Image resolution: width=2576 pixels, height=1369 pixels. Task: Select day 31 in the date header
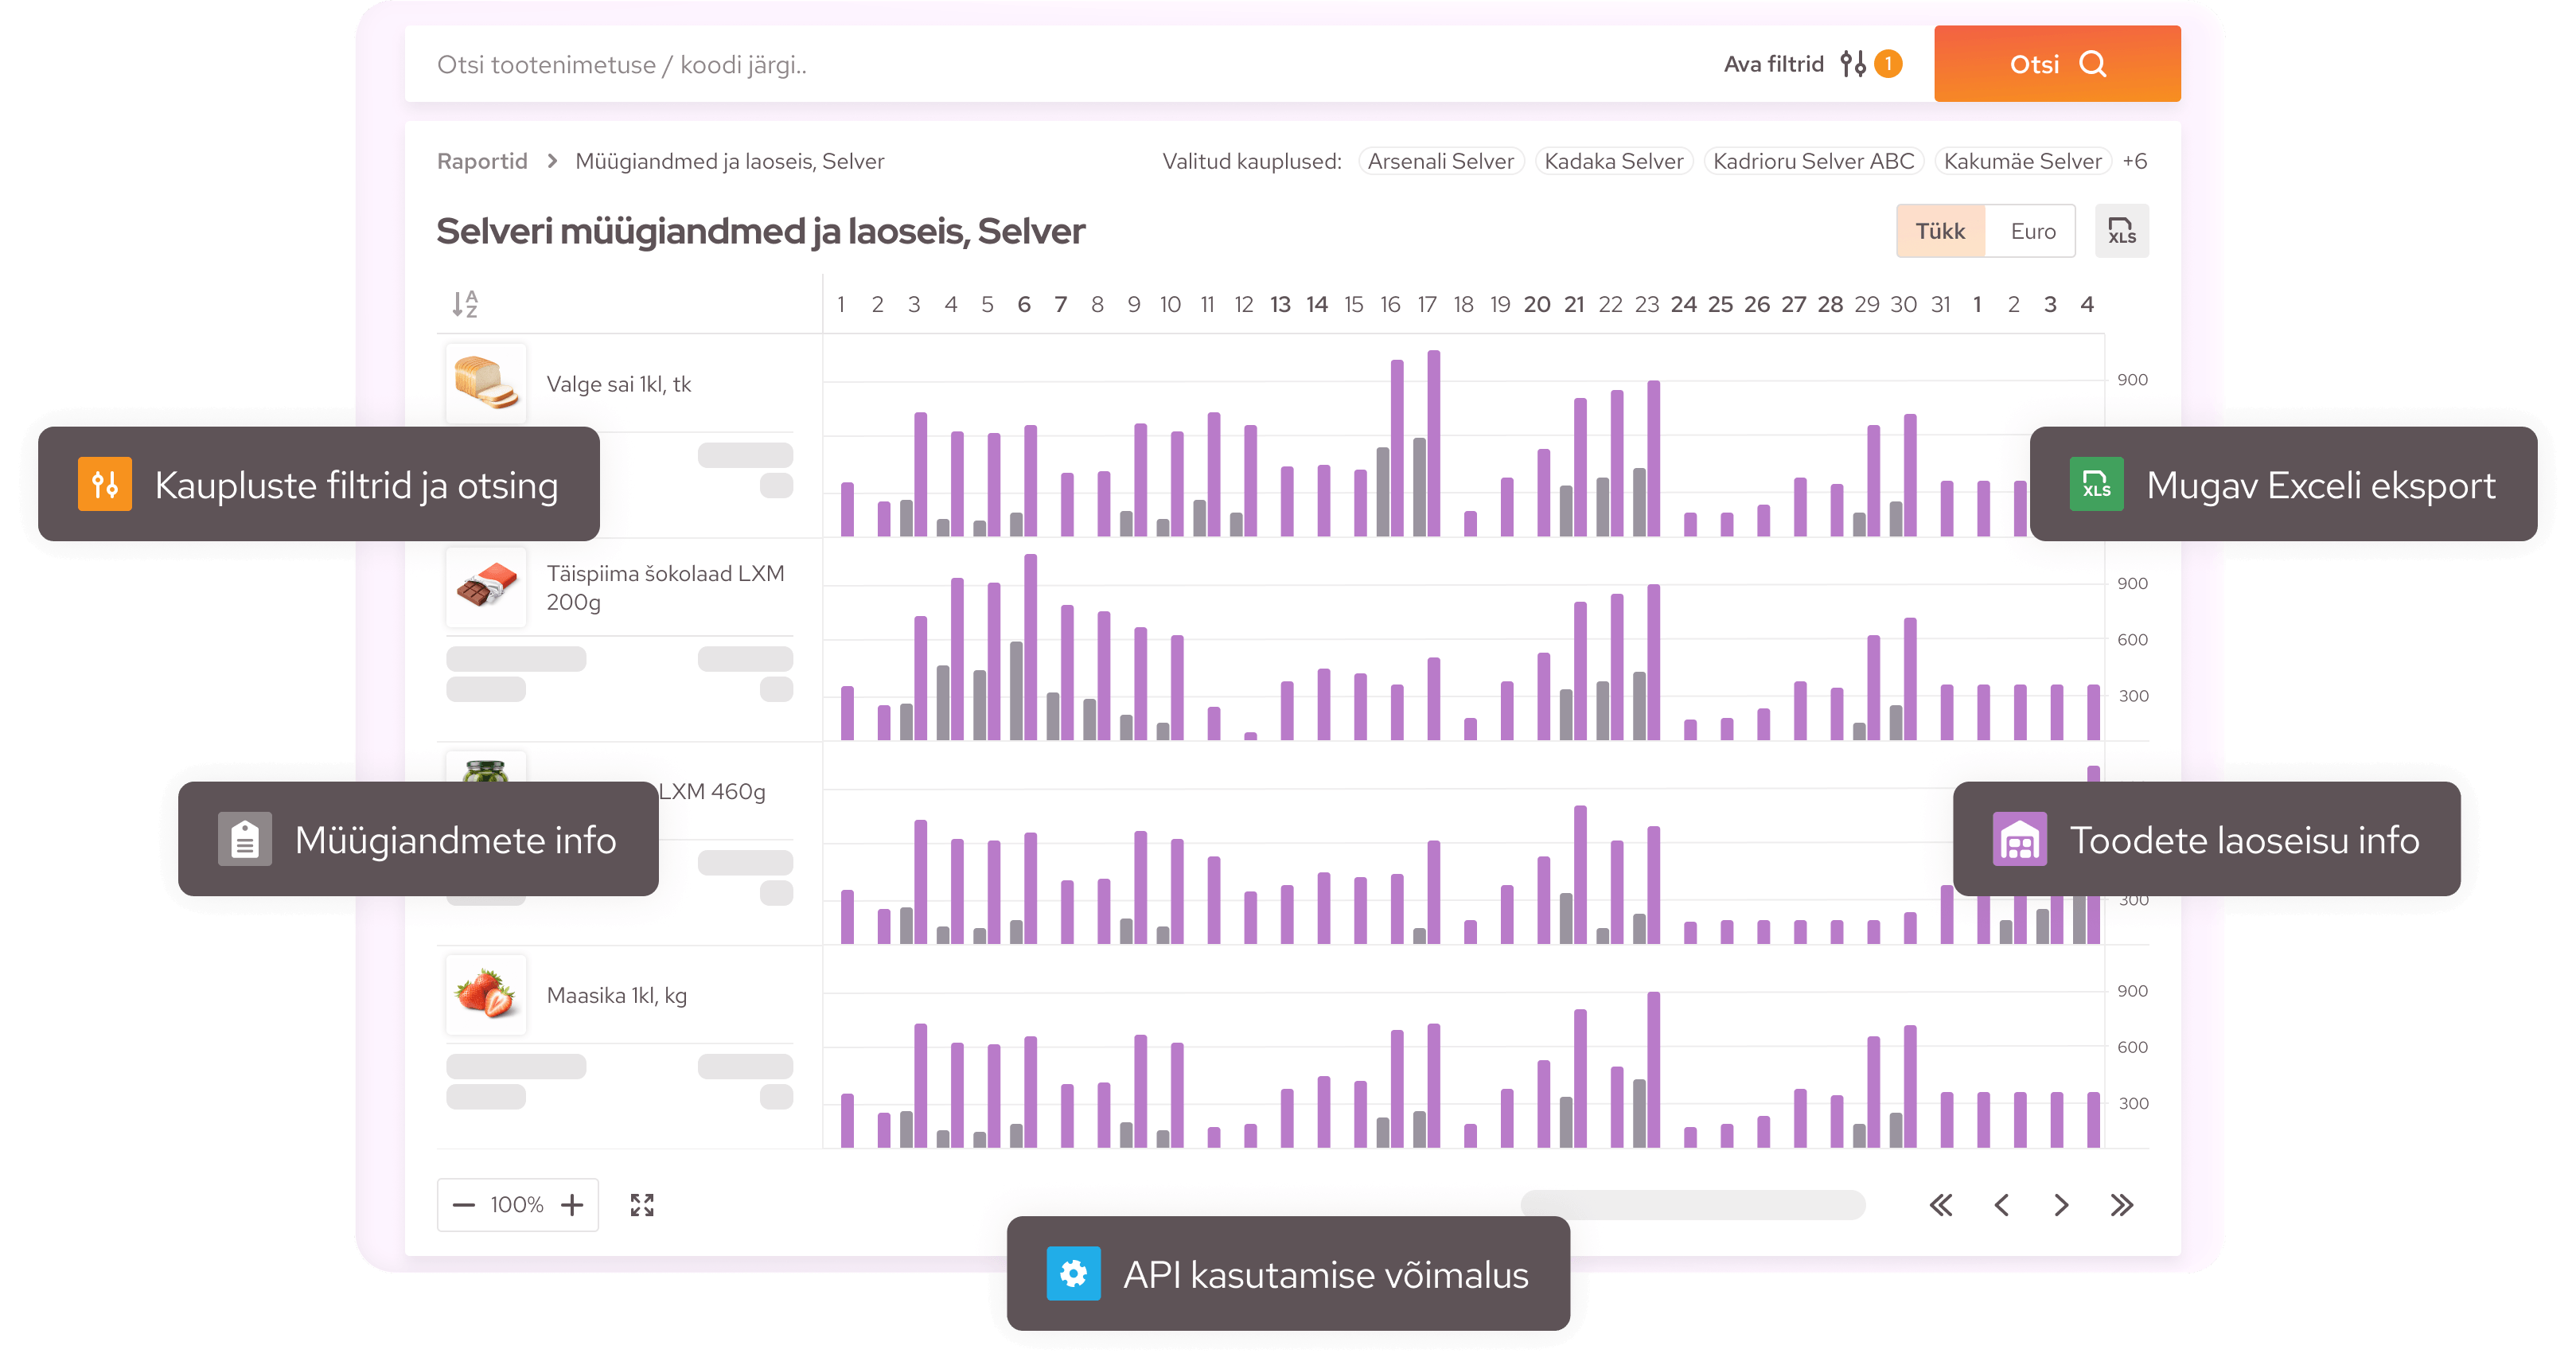coord(1940,304)
